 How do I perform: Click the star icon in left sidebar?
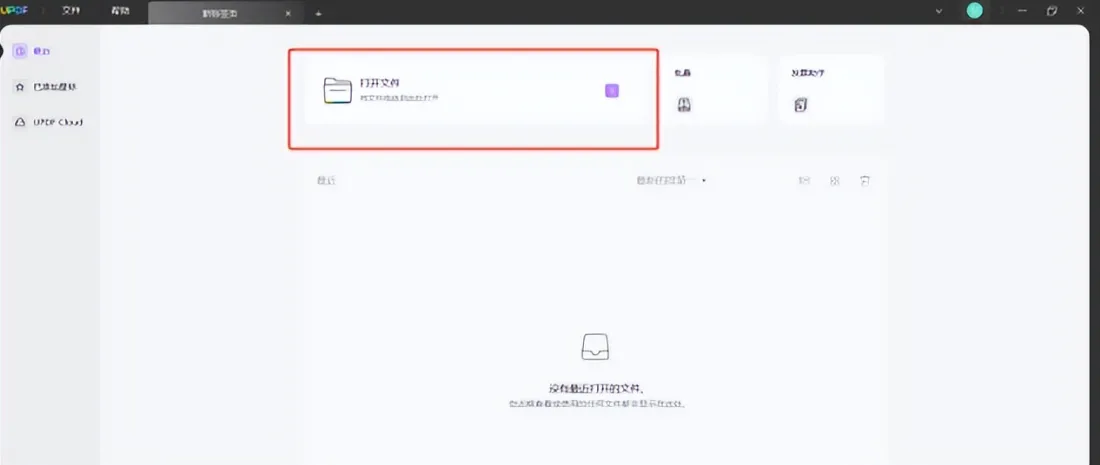click(19, 87)
